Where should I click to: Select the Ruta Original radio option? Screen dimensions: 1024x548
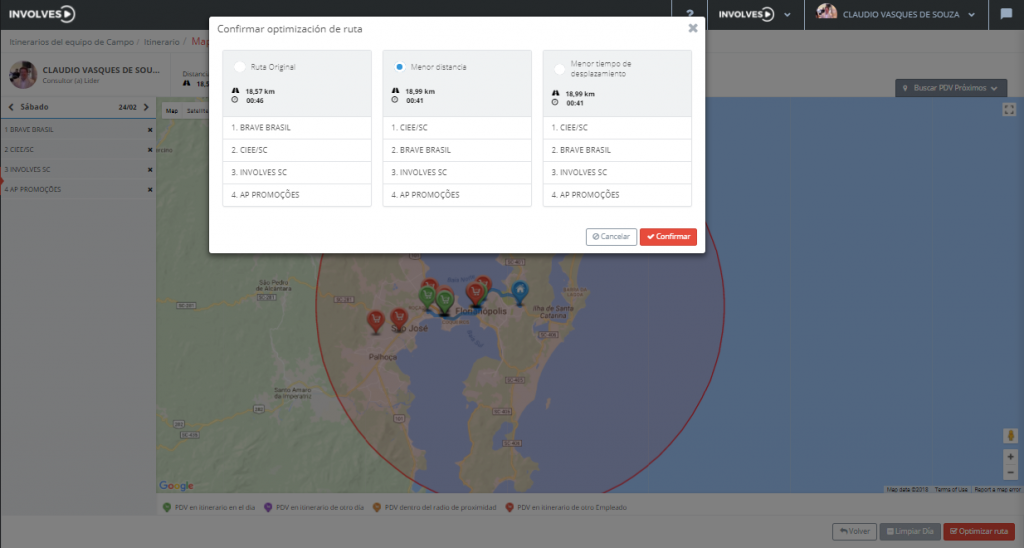click(239, 67)
